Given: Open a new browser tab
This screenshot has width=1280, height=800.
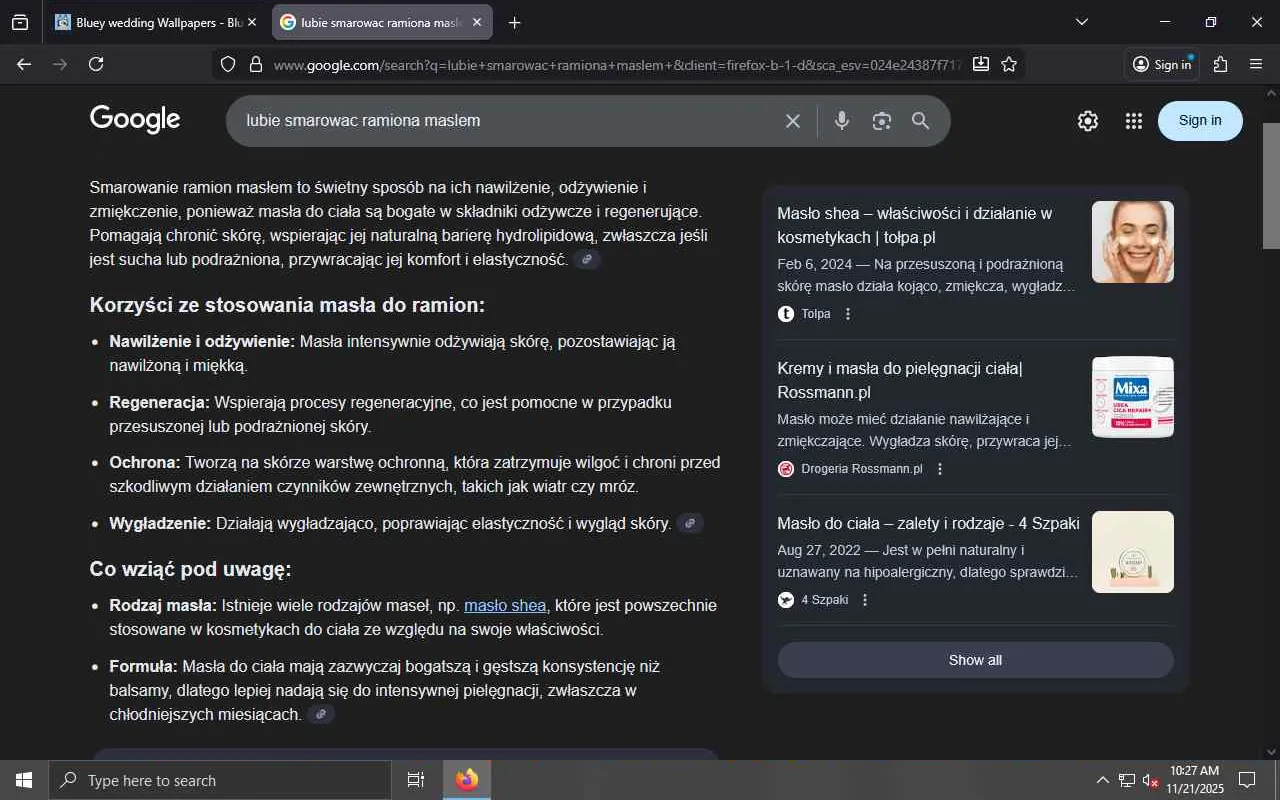Looking at the screenshot, I should click(x=514, y=22).
